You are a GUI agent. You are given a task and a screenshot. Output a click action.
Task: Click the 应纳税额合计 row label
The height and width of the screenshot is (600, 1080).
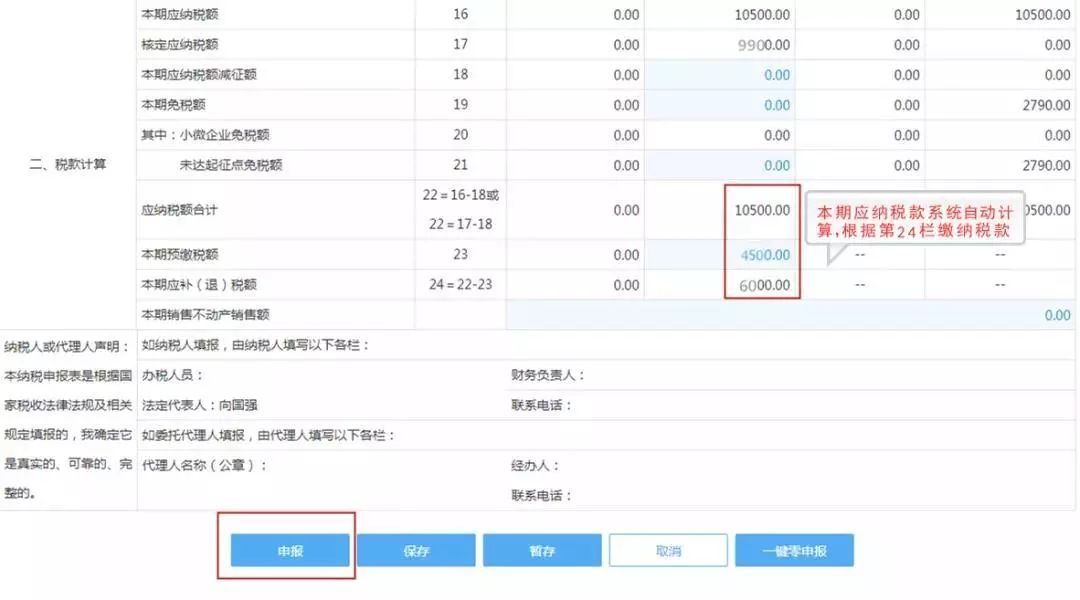pos(180,210)
